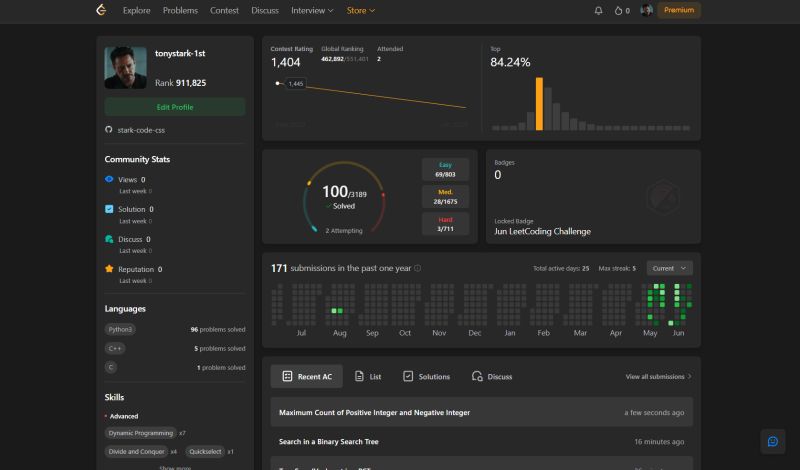Switch to the List tab

[x=368, y=376]
